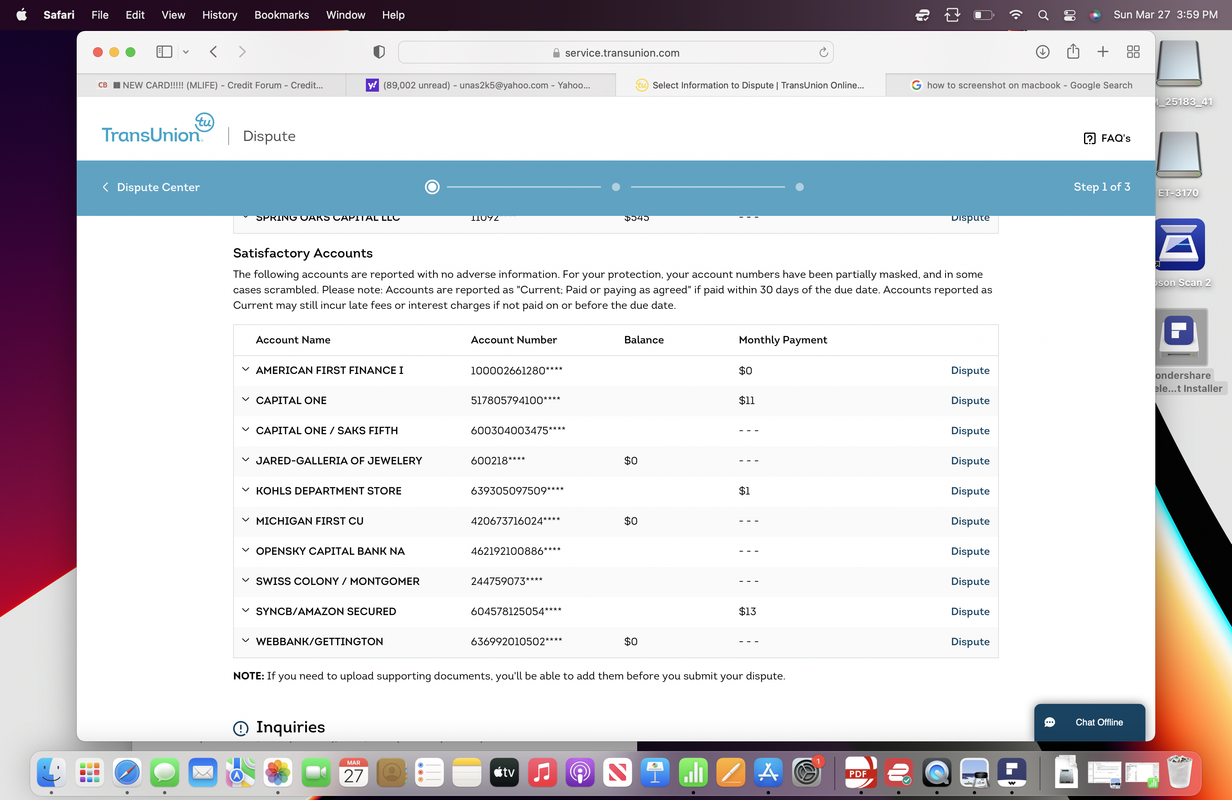Open Mail app in the Dock
This screenshot has height=800, width=1232.
tap(203, 772)
